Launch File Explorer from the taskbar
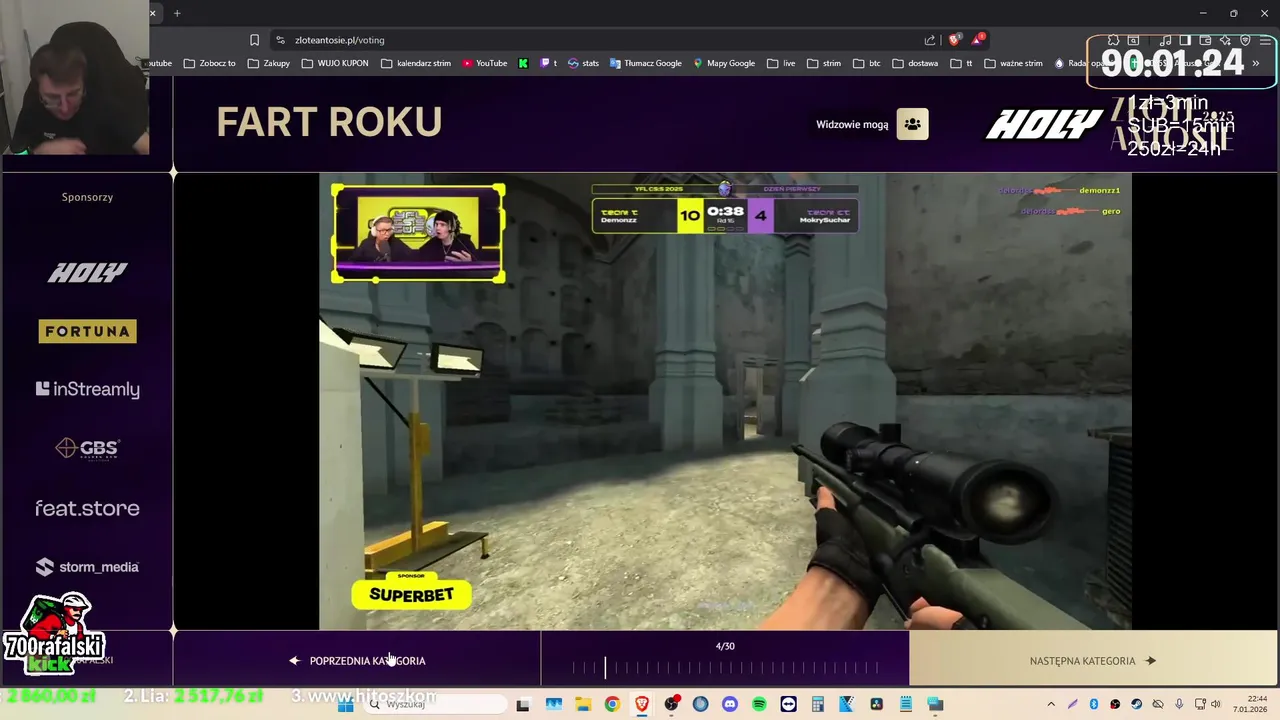 pos(582,704)
